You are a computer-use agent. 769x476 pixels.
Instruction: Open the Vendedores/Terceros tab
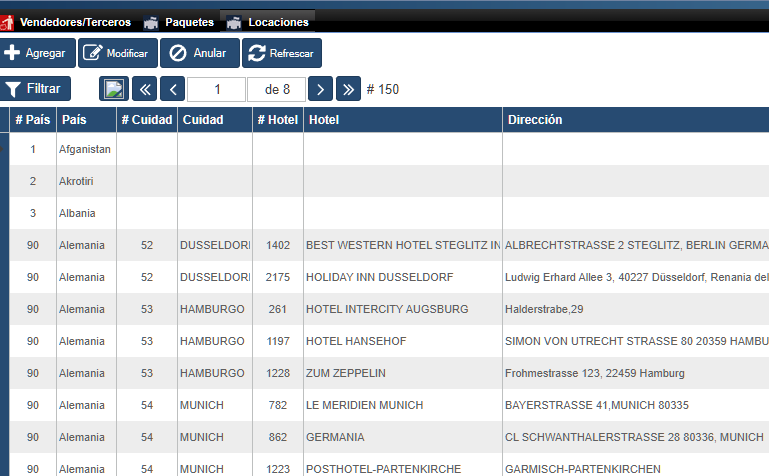pos(74,22)
